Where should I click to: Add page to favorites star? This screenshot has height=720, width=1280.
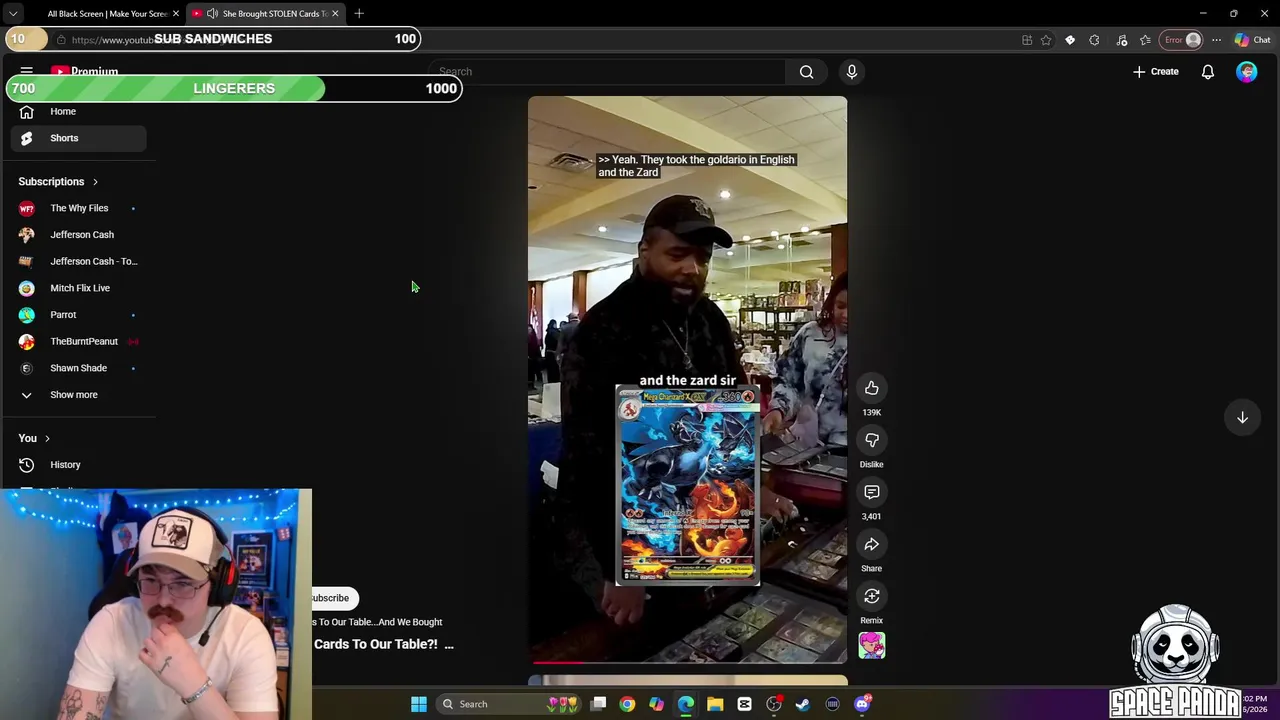point(1046,40)
